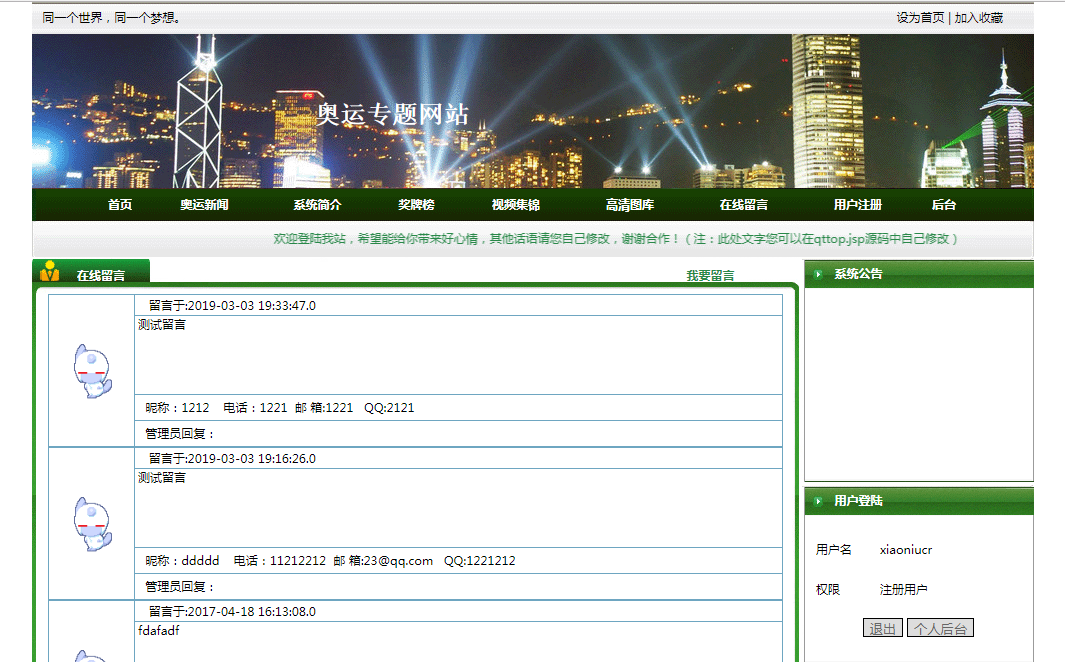The height and width of the screenshot is (662, 1065).
Task: Click the username value xiaoniucr
Action: pyautogui.click(x=906, y=549)
